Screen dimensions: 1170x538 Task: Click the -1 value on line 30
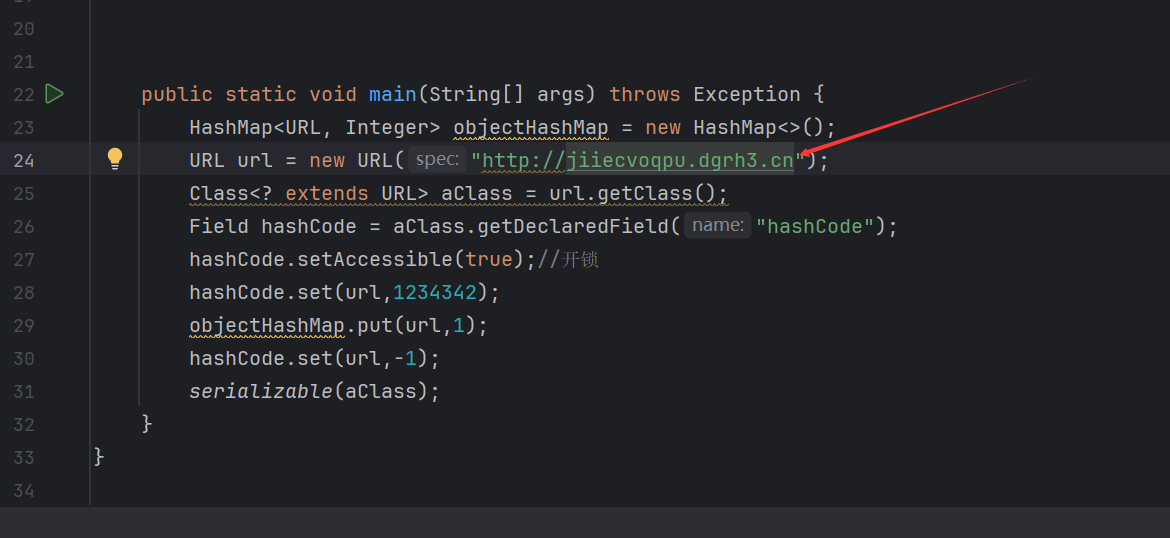pos(405,358)
